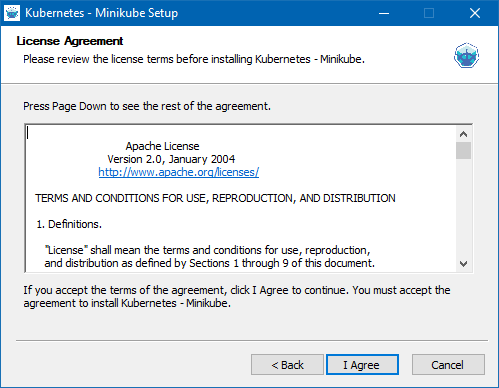Click the I Agree button
The image size is (499, 388).
coord(362,365)
